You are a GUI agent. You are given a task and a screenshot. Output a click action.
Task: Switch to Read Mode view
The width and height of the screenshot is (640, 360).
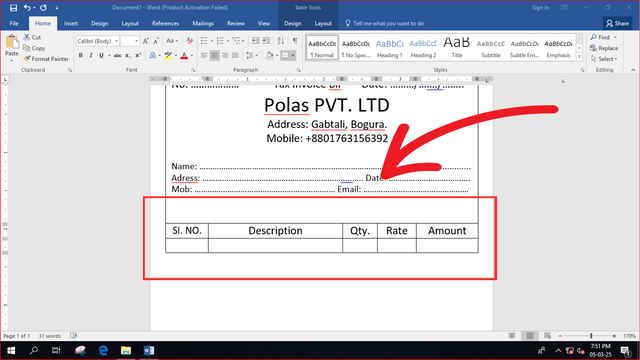512,336
